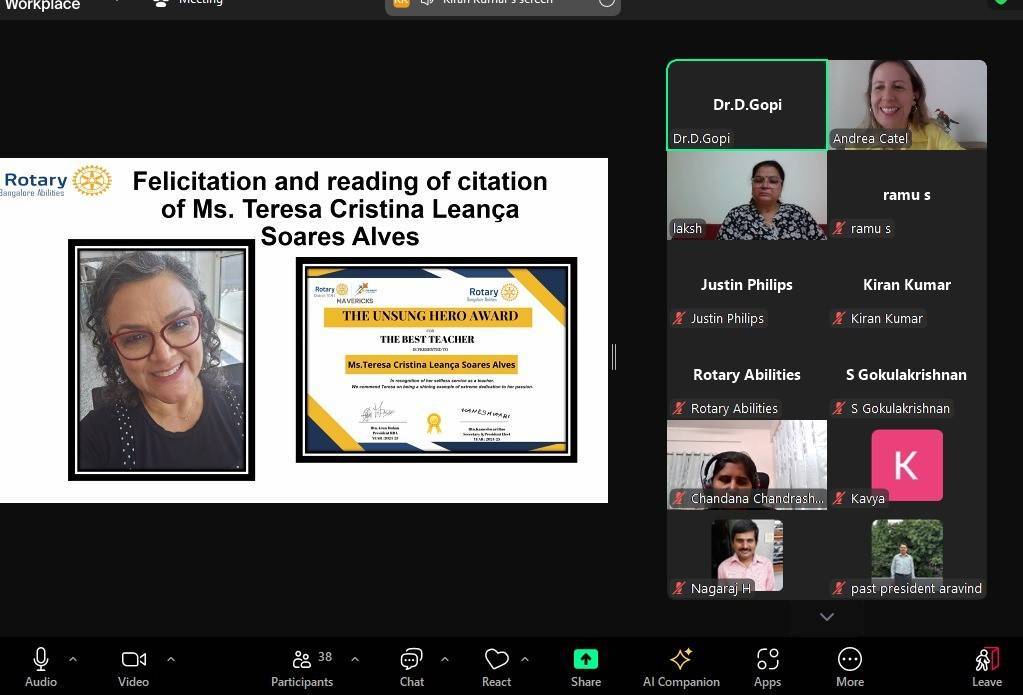Select Kavya's participant tile
The width and height of the screenshot is (1023, 695).
click(x=907, y=465)
